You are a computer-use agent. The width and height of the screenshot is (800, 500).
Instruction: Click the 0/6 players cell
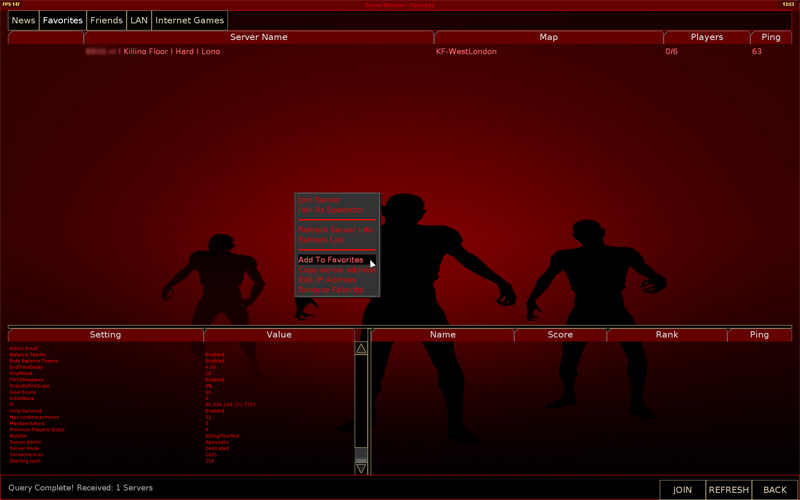[x=671, y=52]
